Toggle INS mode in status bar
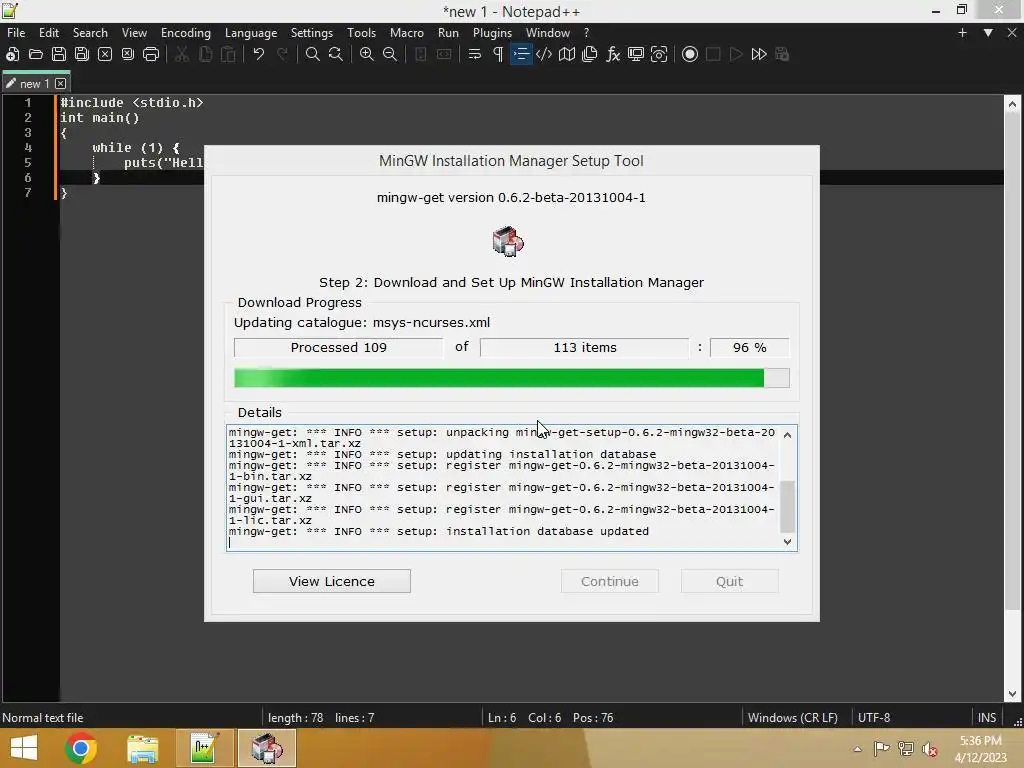 [987, 718]
